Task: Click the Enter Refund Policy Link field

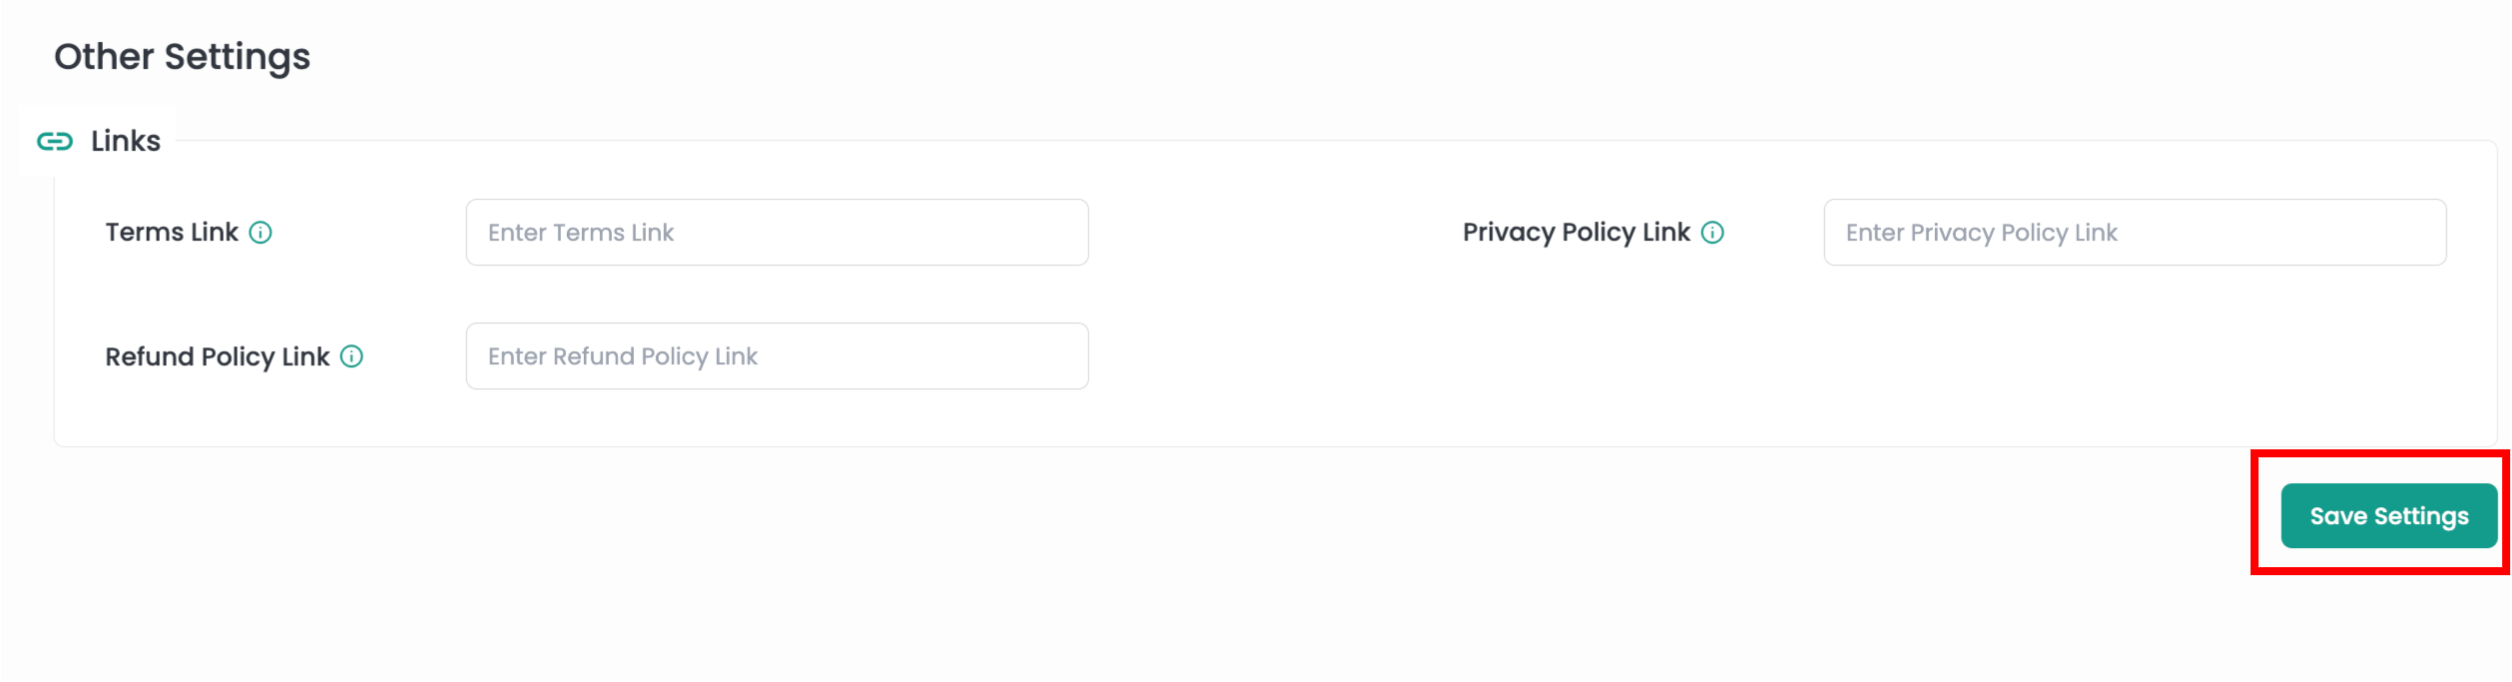Action: click(x=776, y=356)
